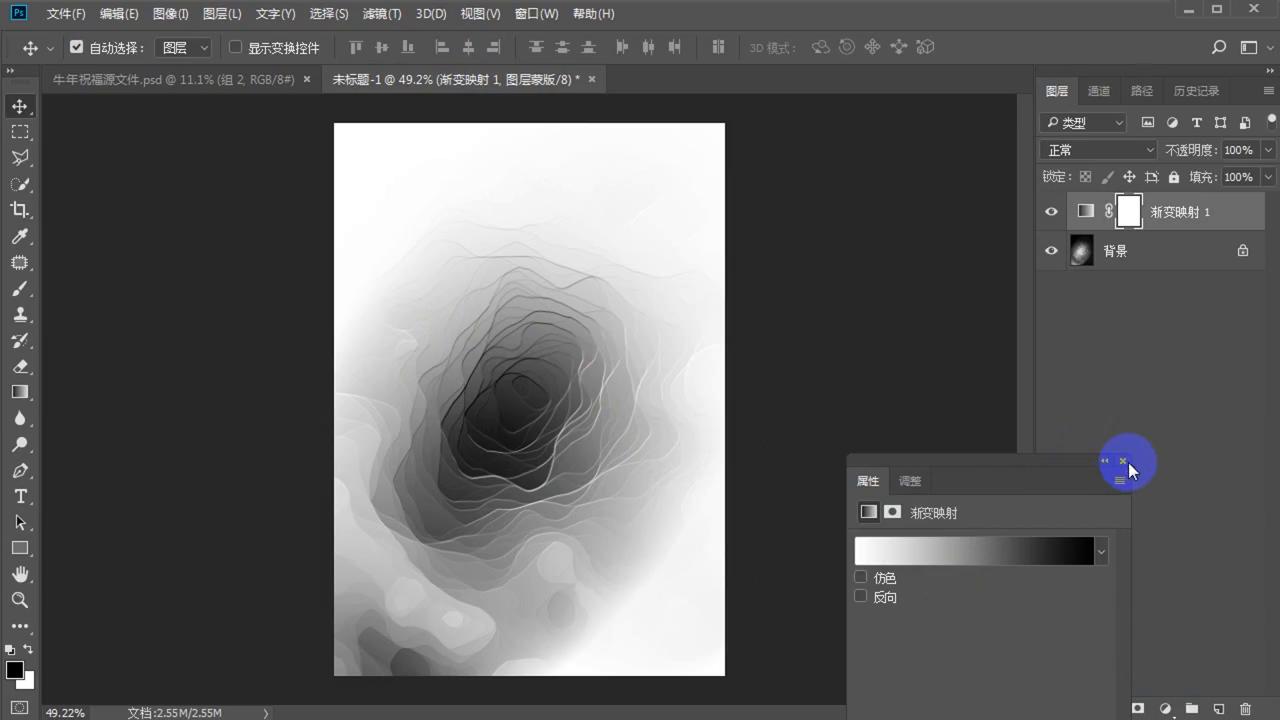The width and height of the screenshot is (1280, 720).
Task: Enable the 仿色 dither checkbox
Action: coord(861,578)
